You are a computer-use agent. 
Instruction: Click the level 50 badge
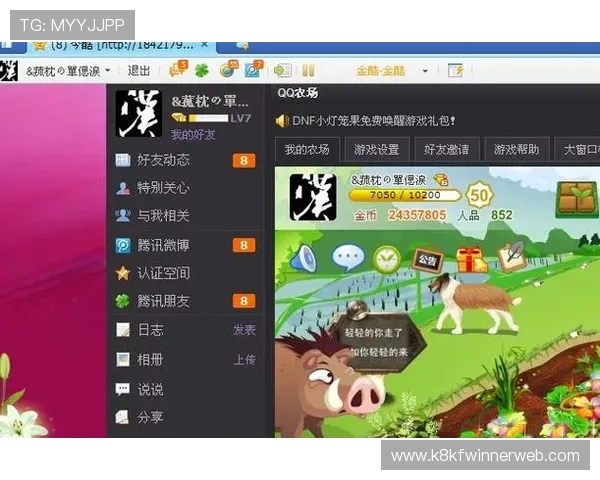479,195
